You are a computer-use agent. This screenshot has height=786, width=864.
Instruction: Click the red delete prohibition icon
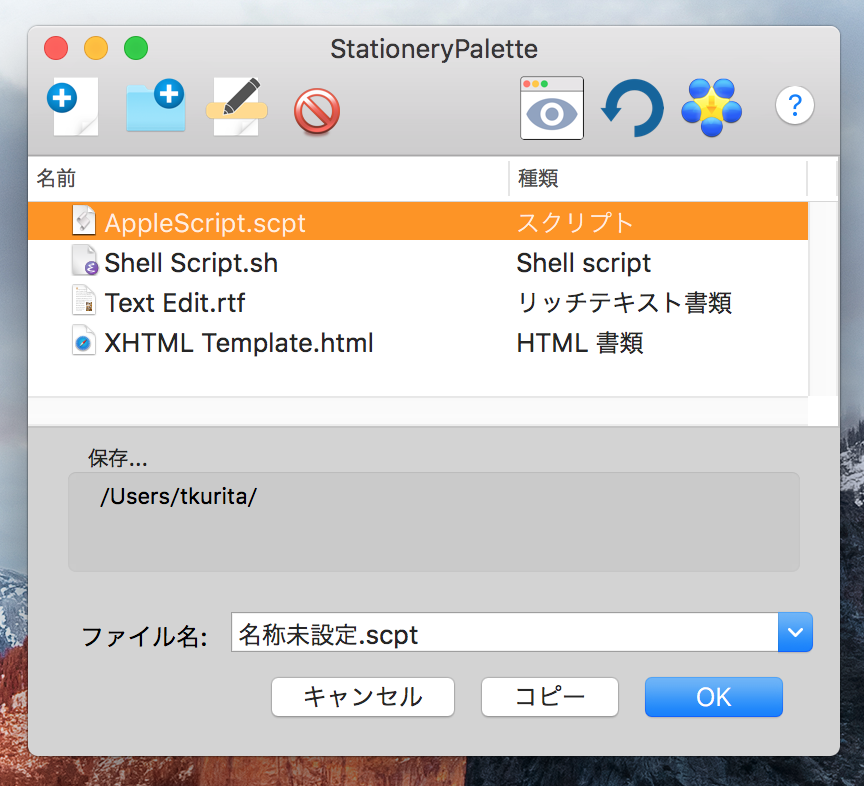click(317, 110)
